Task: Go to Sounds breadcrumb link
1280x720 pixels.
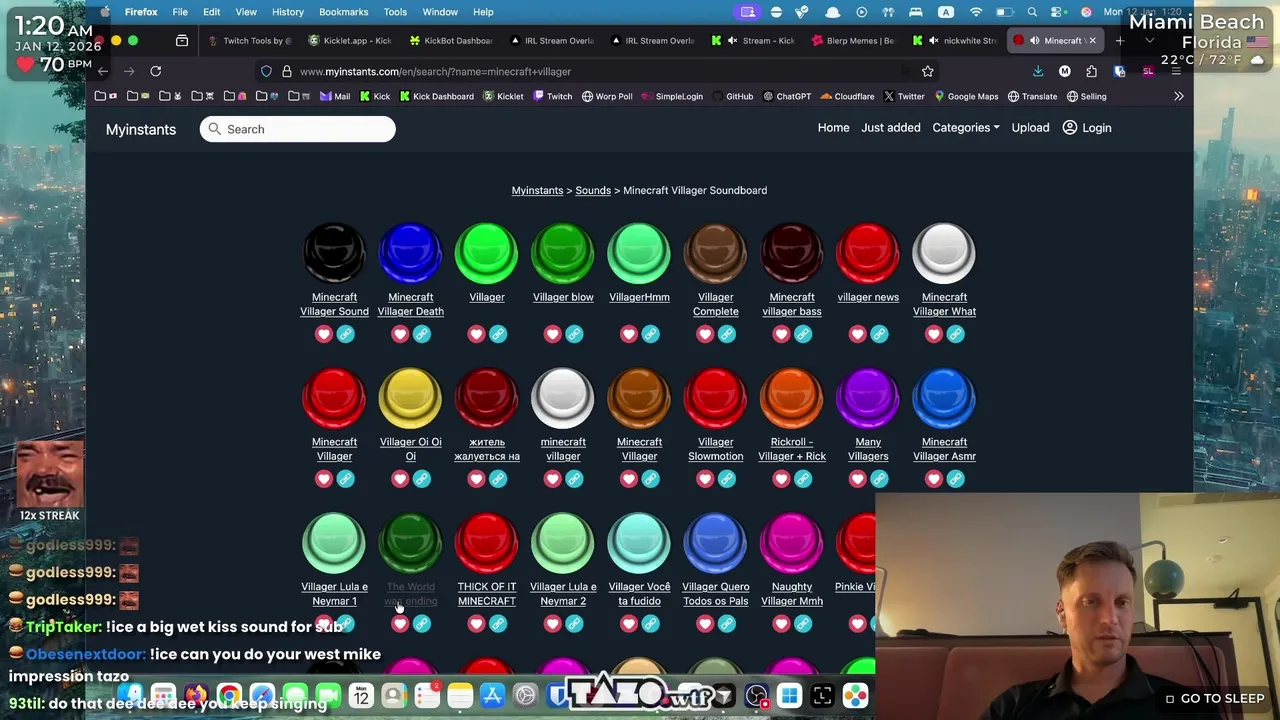Action: pyautogui.click(x=593, y=190)
